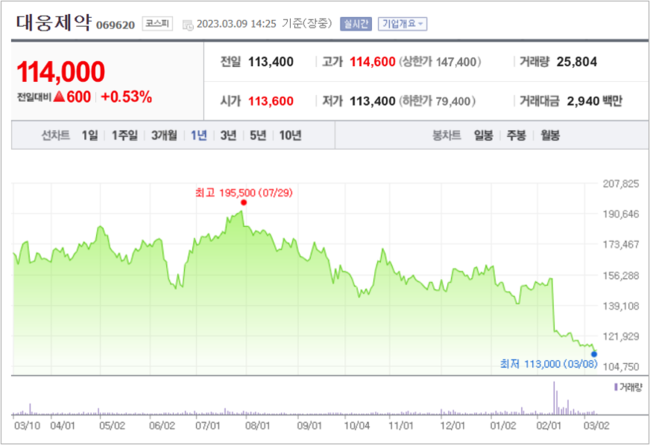Select the 1일 line chart period

90,135
